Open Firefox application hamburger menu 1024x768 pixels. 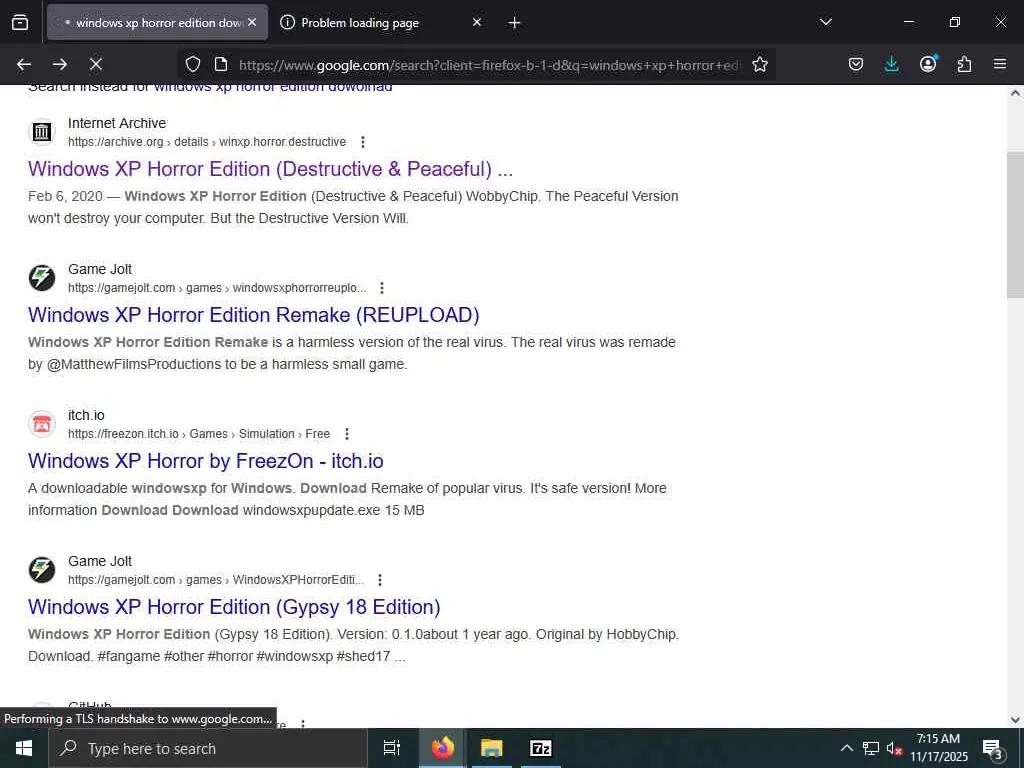click(1000, 64)
